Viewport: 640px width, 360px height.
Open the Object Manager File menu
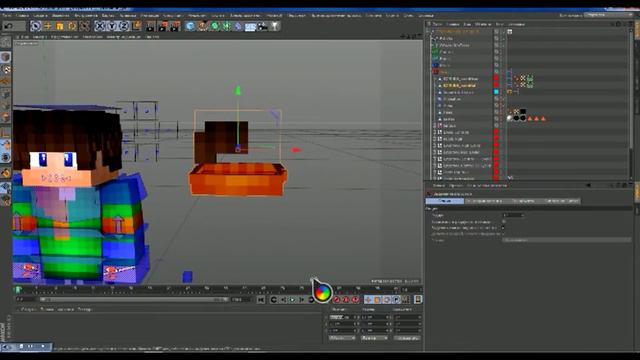pos(437,24)
